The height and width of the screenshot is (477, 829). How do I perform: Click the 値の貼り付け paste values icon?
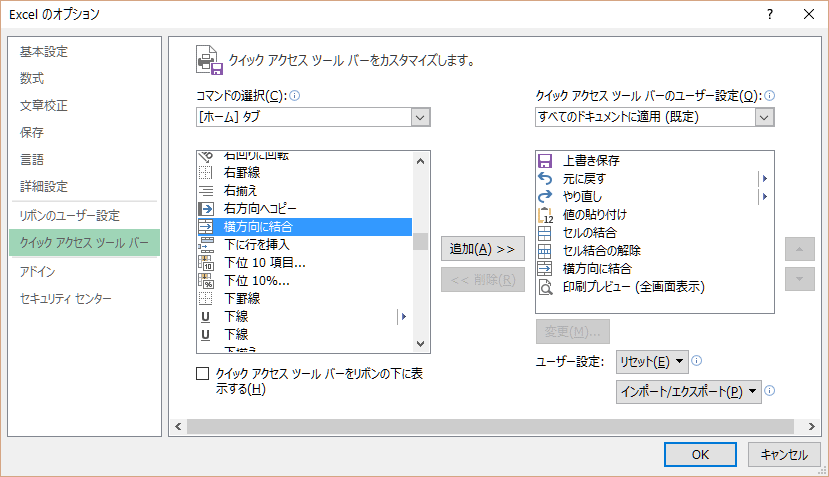[545, 214]
